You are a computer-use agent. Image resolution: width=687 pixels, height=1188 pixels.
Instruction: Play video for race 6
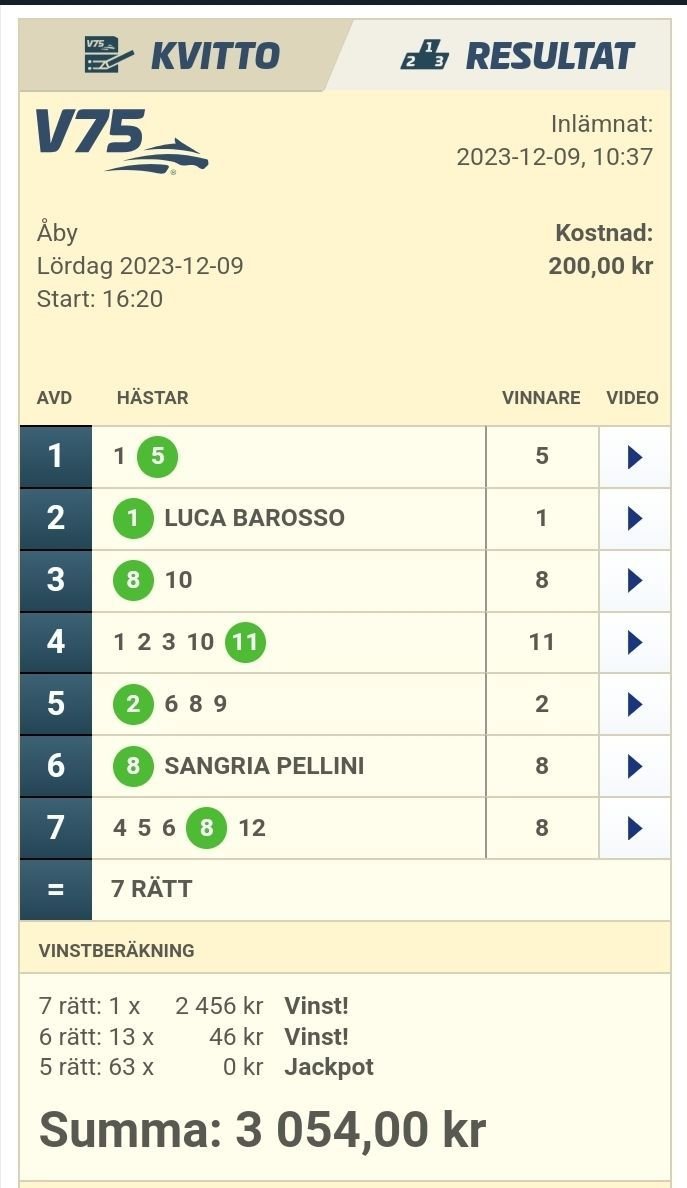coord(634,767)
